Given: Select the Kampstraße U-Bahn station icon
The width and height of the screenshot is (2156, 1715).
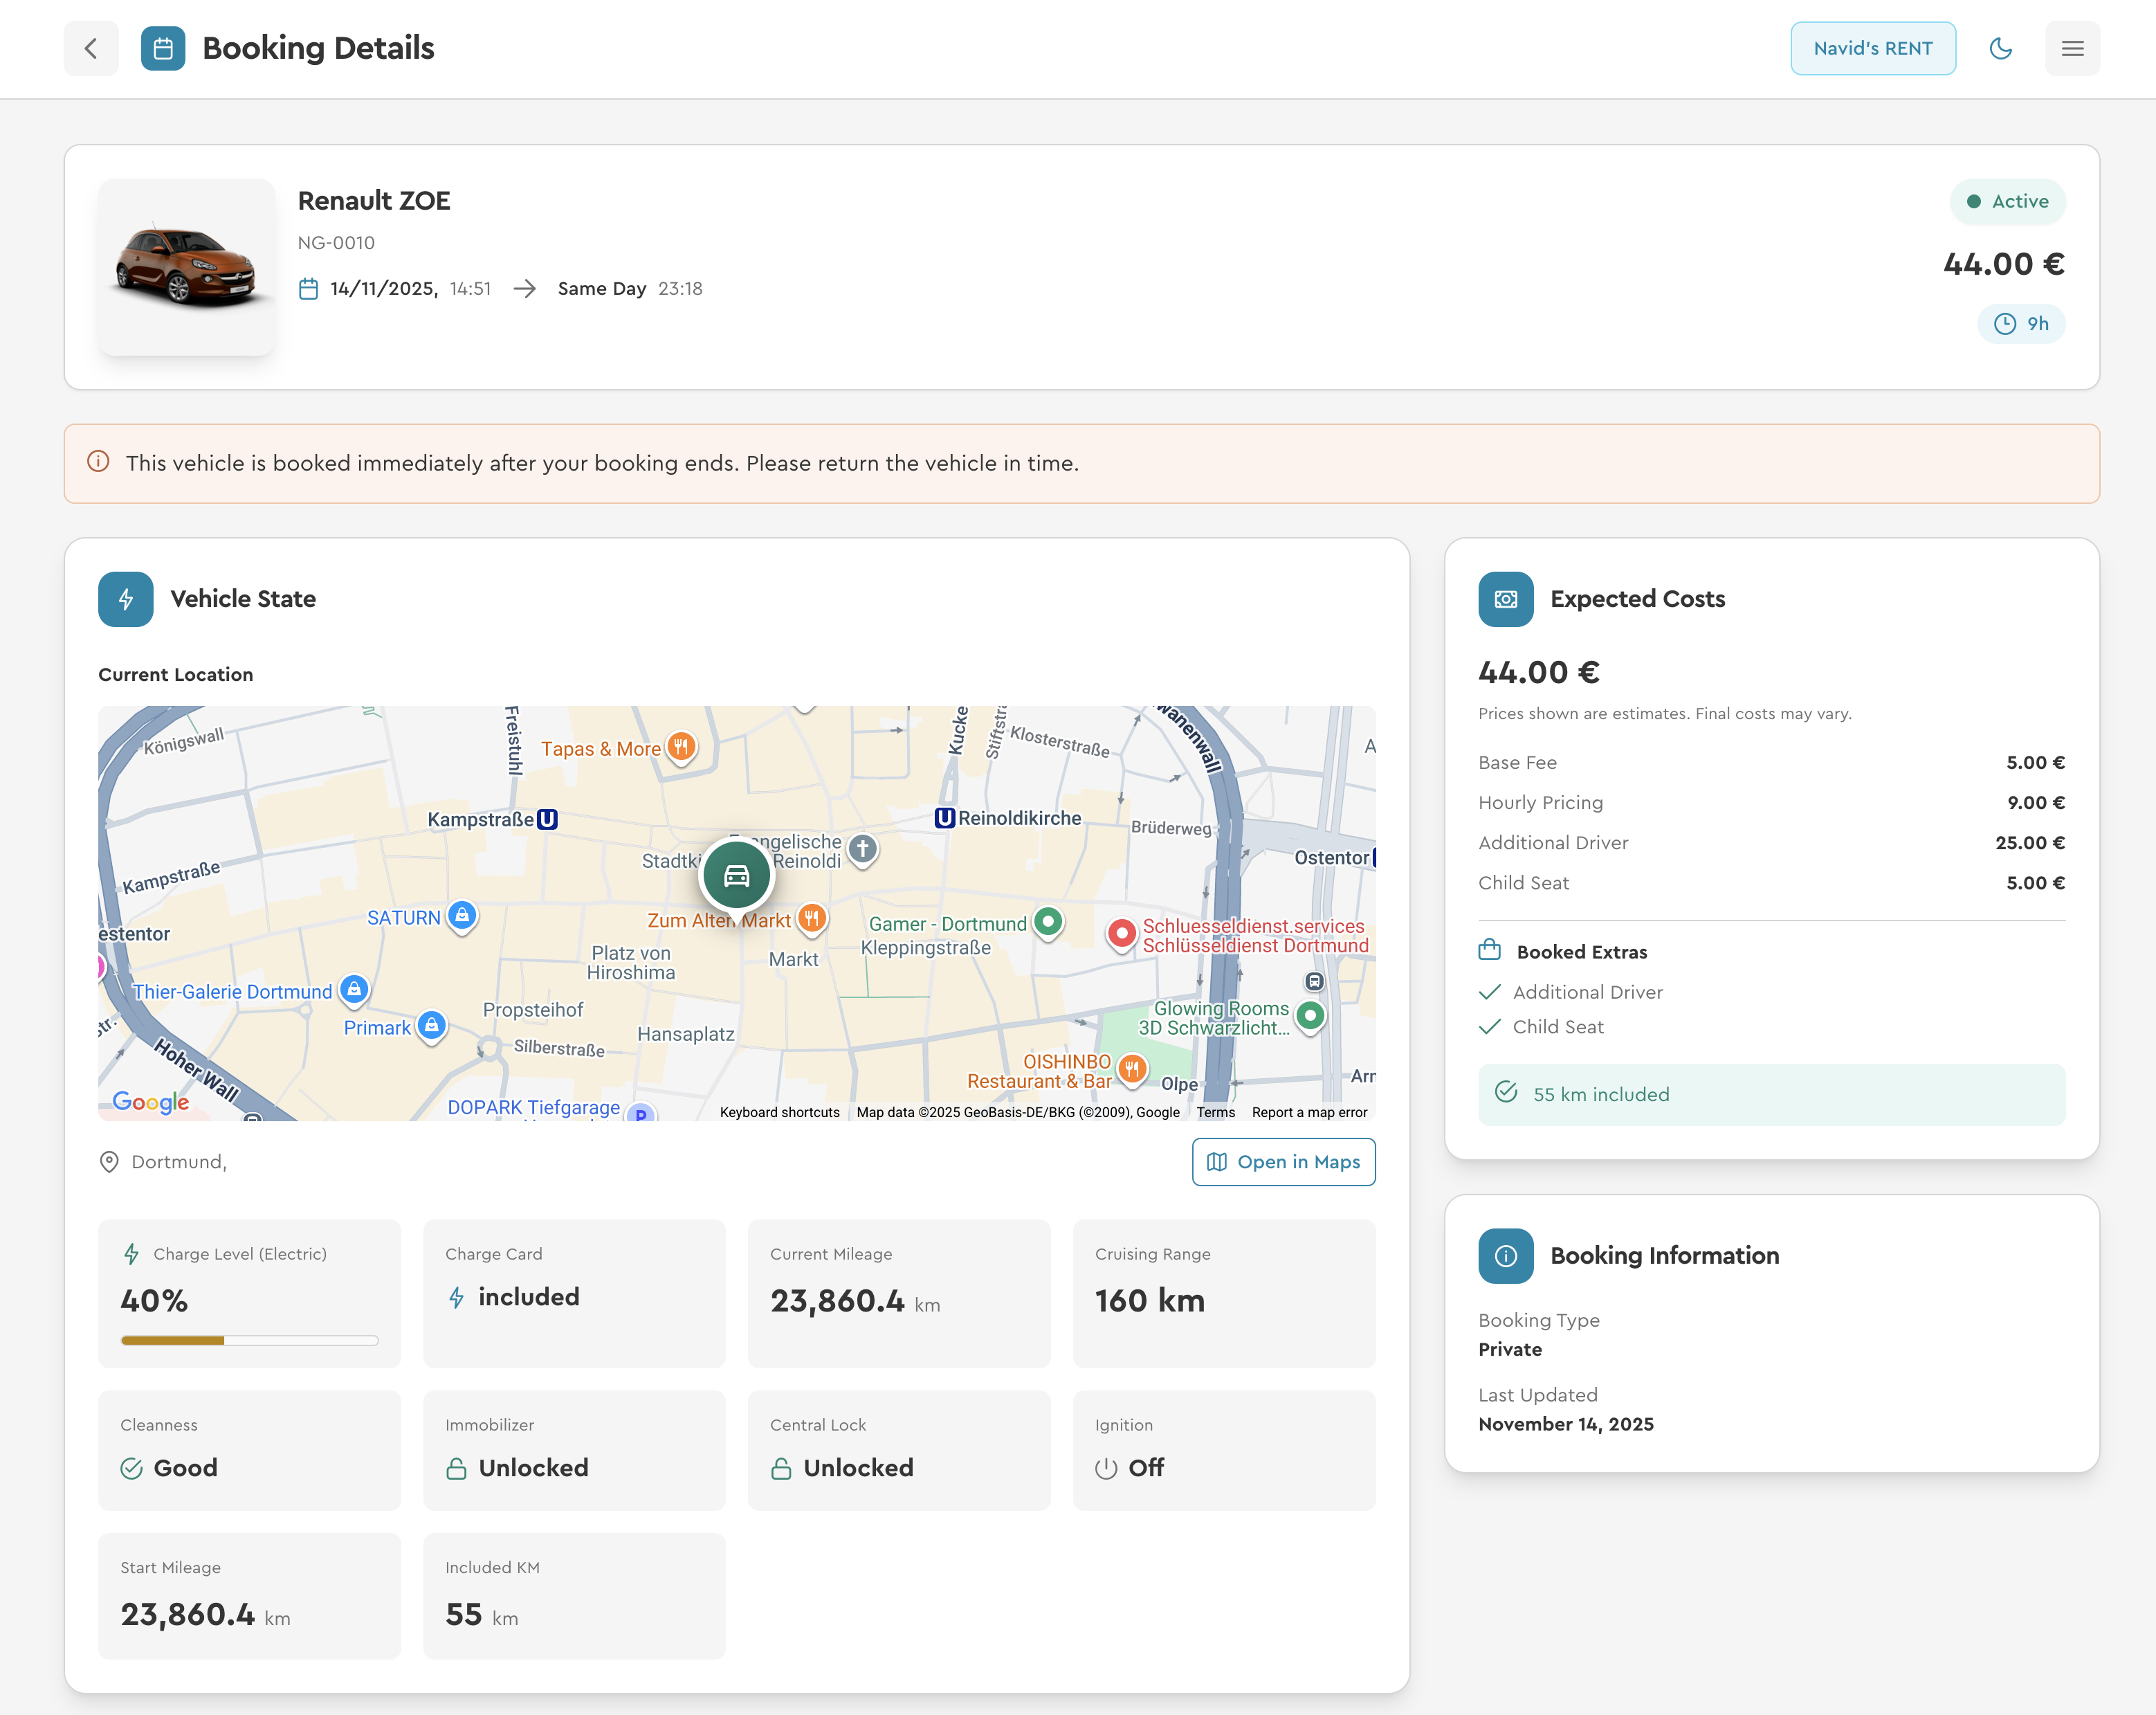Looking at the screenshot, I should pyautogui.click(x=547, y=819).
